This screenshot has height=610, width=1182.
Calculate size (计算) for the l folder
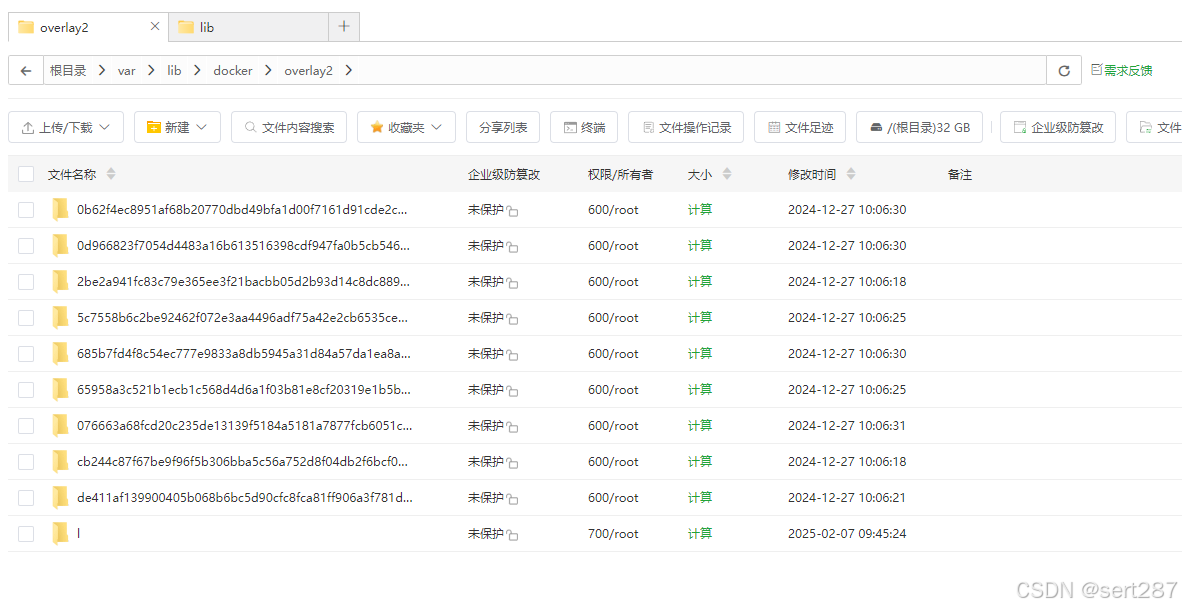click(x=700, y=534)
